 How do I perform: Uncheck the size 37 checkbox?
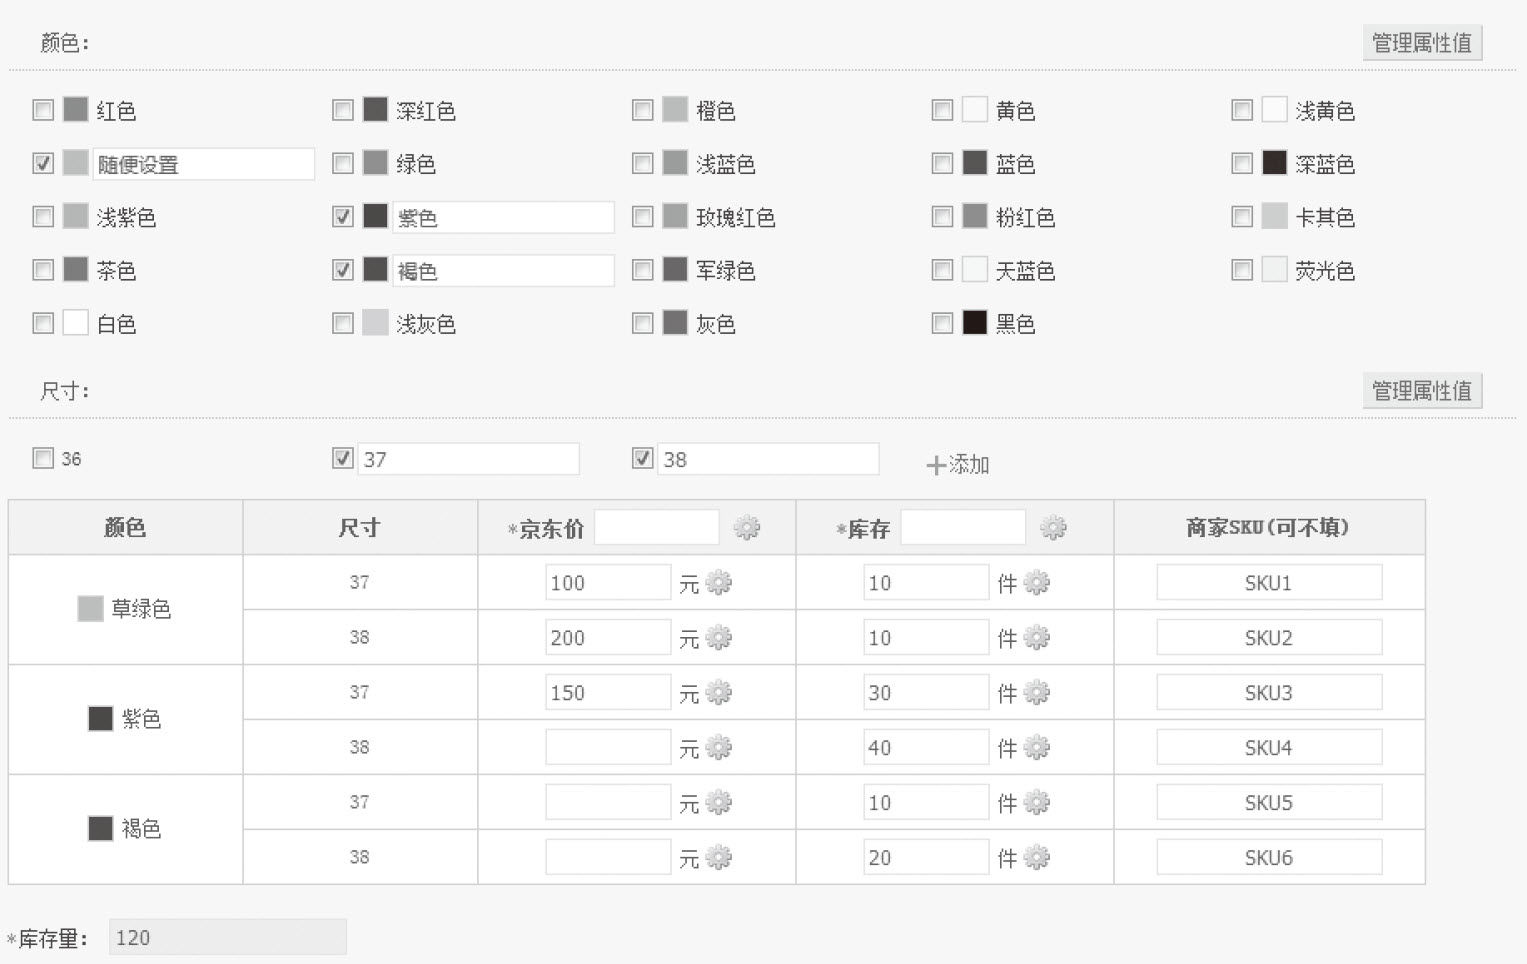tap(343, 458)
